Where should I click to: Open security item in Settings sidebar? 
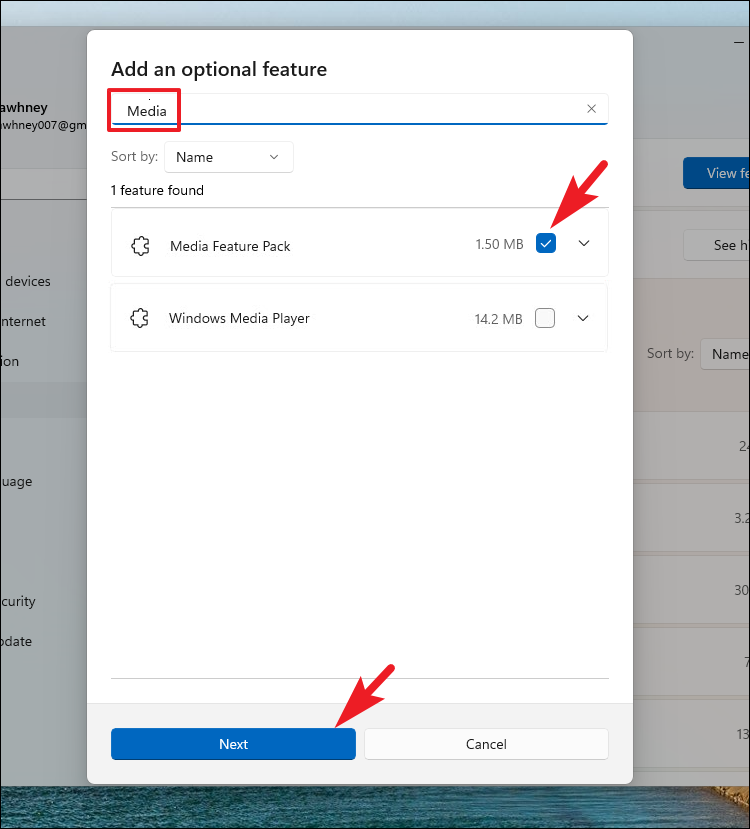(18, 601)
